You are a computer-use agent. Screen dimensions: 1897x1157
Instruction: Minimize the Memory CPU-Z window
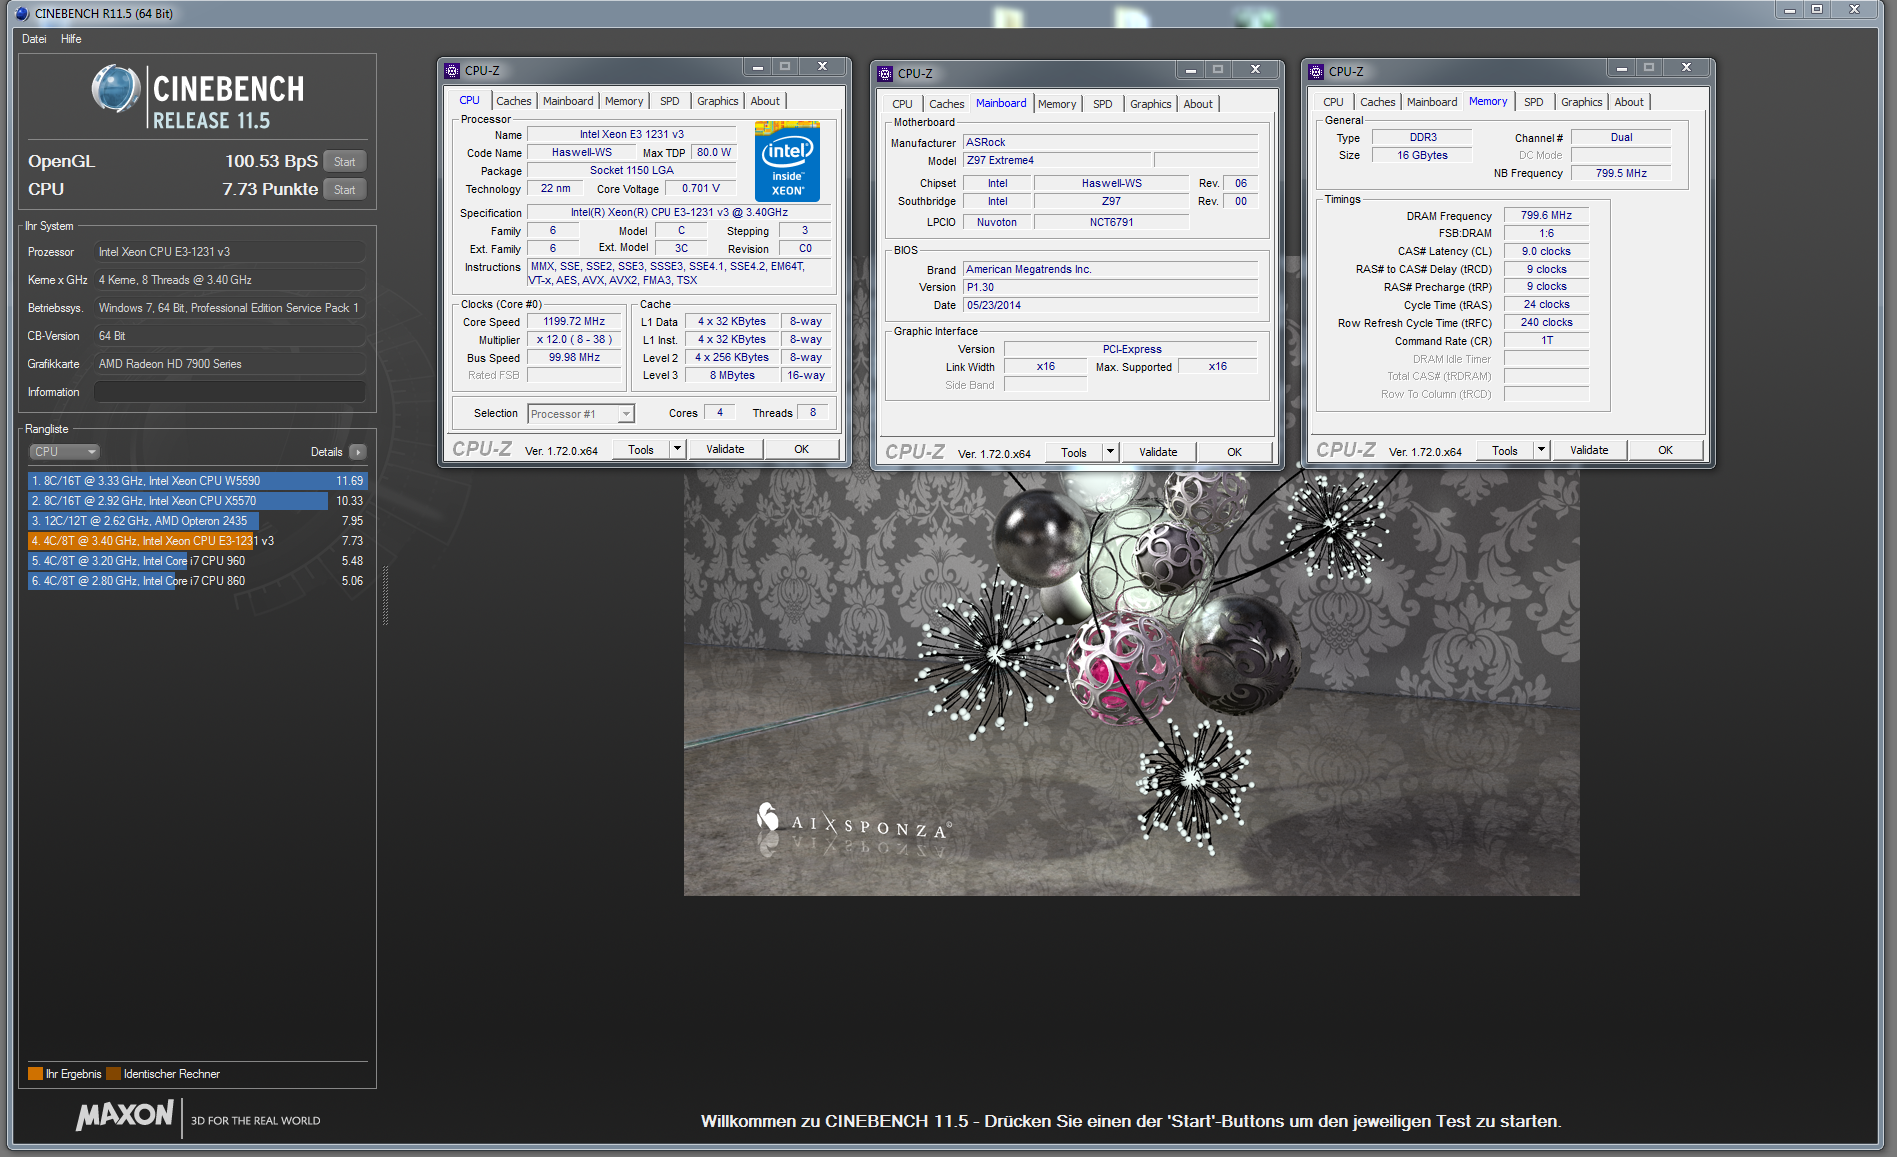point(1621,67)
